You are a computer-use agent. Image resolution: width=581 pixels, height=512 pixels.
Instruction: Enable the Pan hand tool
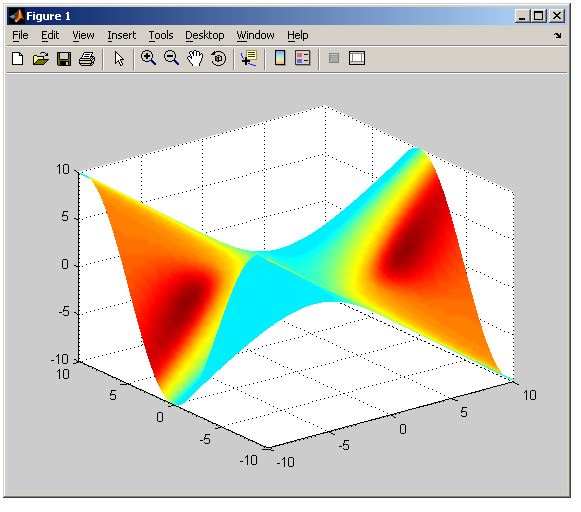pos(195,58)
